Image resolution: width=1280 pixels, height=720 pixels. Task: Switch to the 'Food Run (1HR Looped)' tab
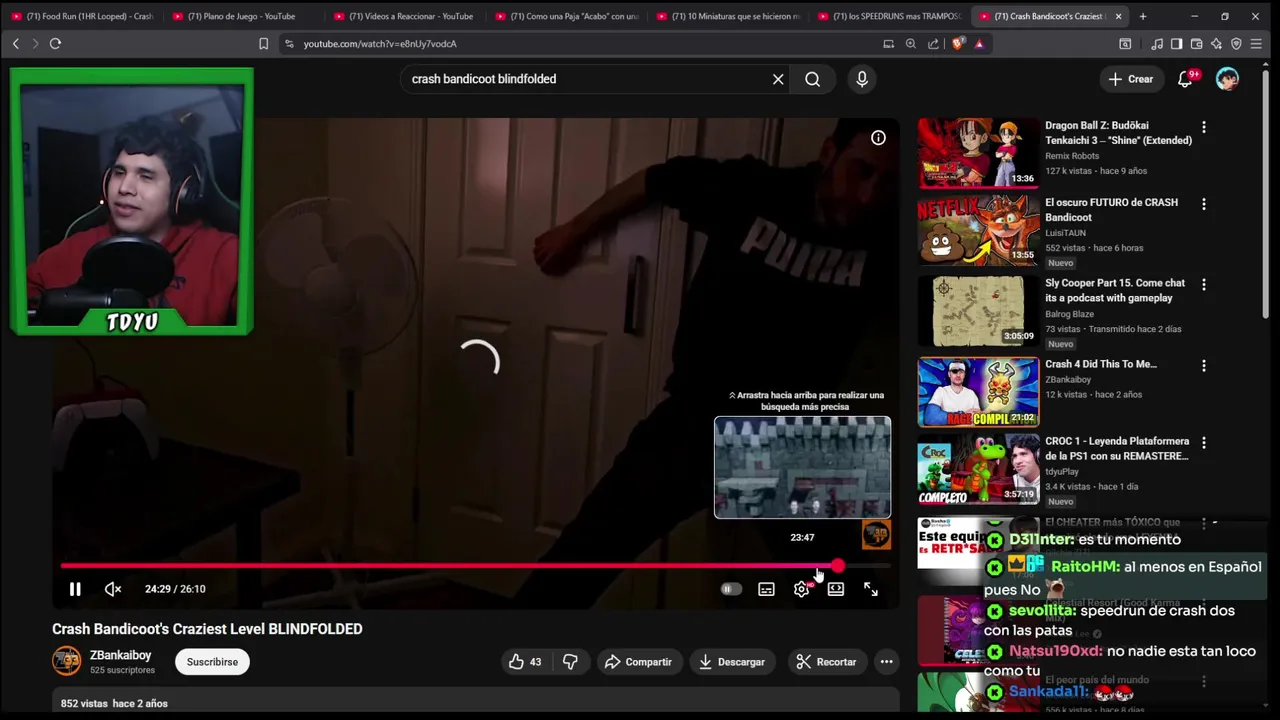[82, 16]
